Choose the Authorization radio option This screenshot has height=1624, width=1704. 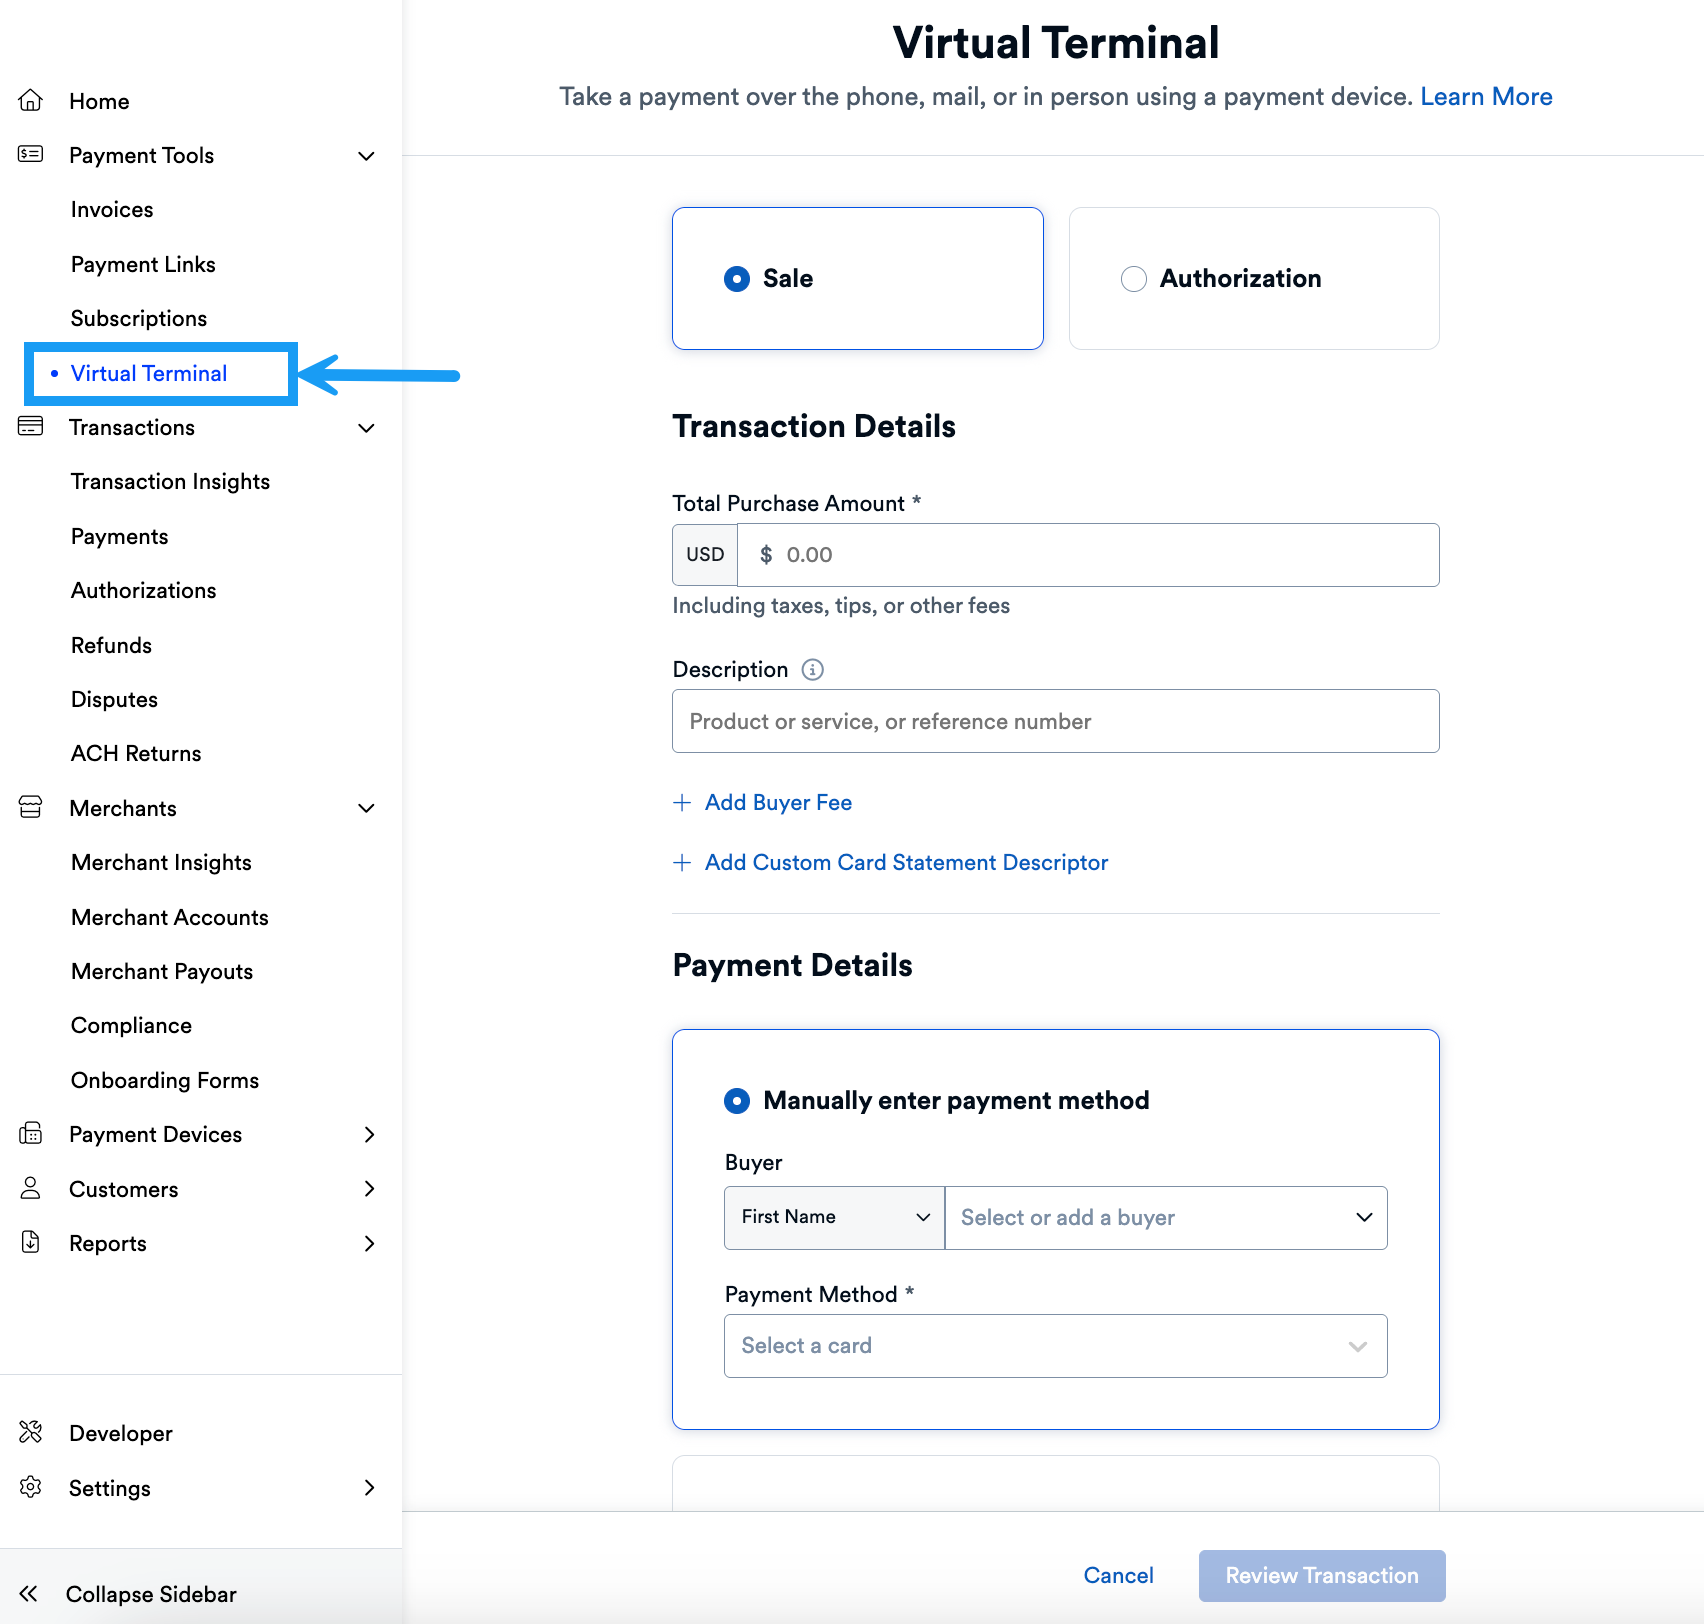(1133, 279)
